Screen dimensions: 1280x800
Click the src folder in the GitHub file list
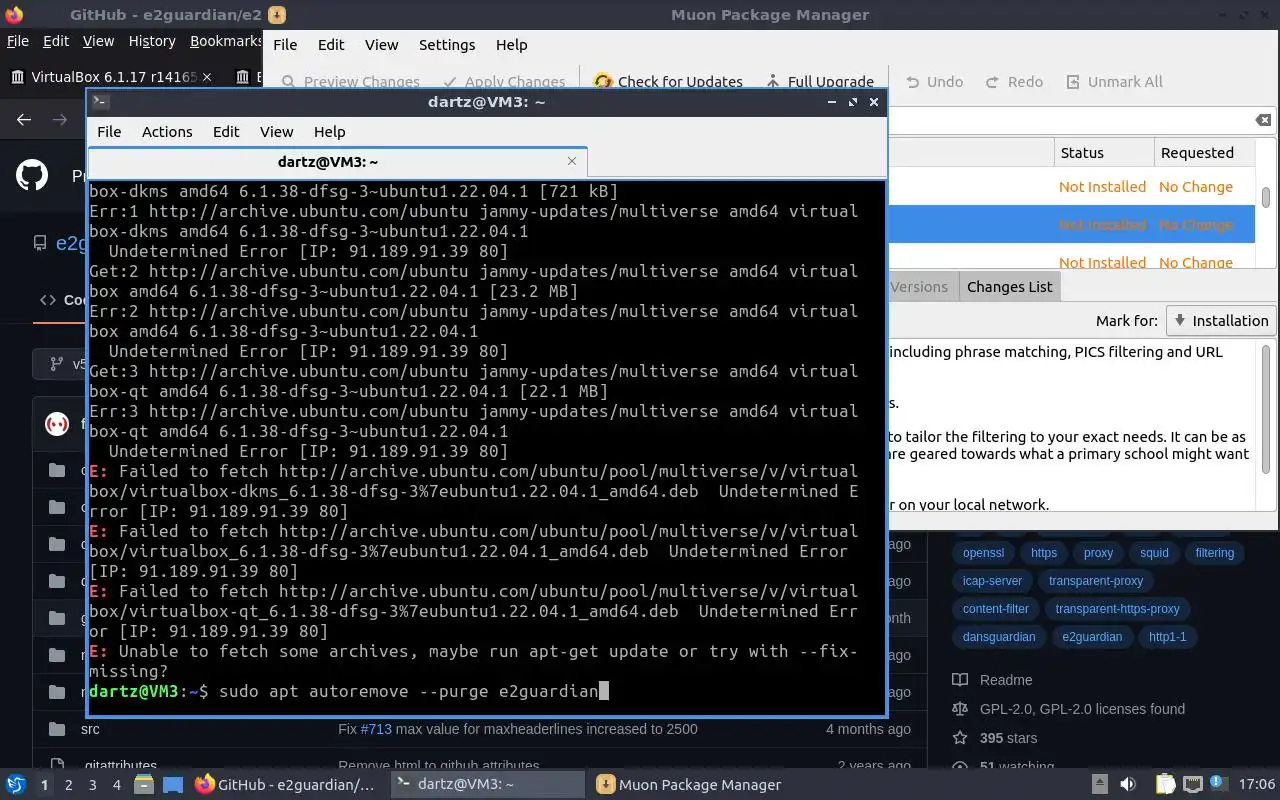(90, 729)
